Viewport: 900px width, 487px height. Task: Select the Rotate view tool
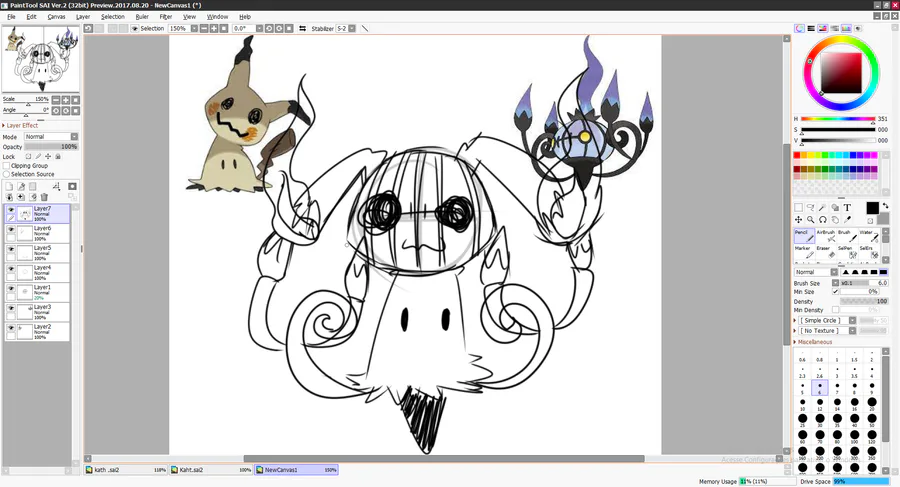coord(823,219)
